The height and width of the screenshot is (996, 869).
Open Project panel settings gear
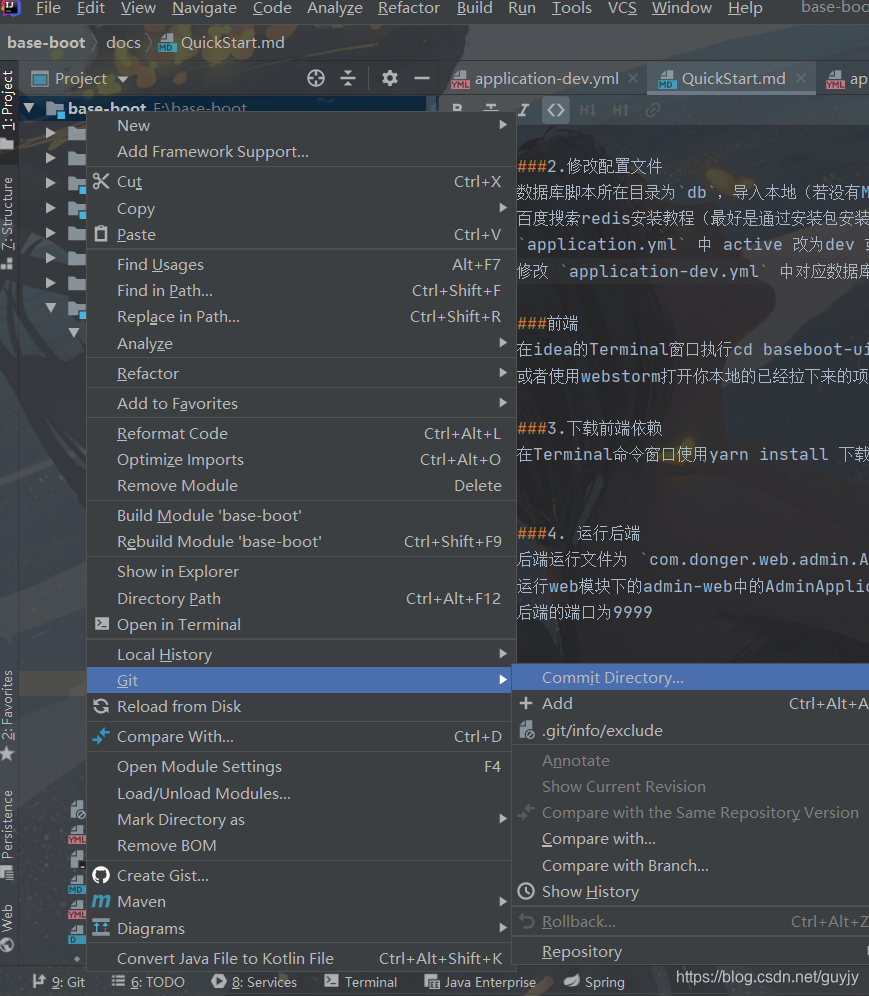(x=389, y=78)
